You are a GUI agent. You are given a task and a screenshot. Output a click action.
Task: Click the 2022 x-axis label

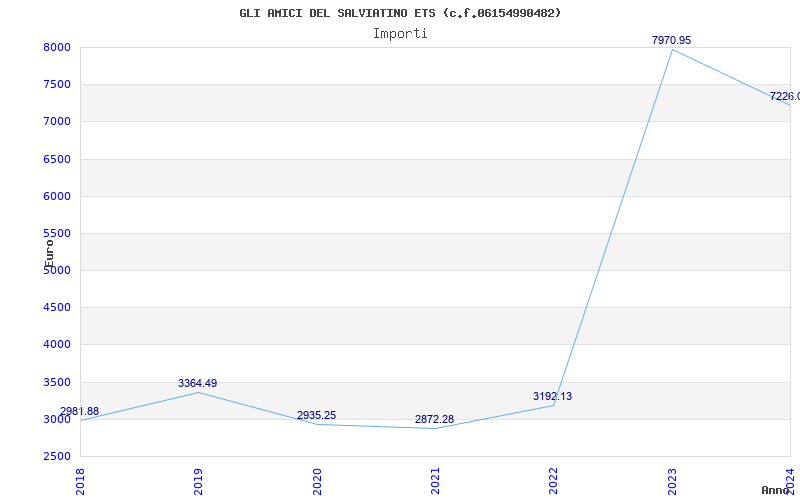tap(554, 482)
